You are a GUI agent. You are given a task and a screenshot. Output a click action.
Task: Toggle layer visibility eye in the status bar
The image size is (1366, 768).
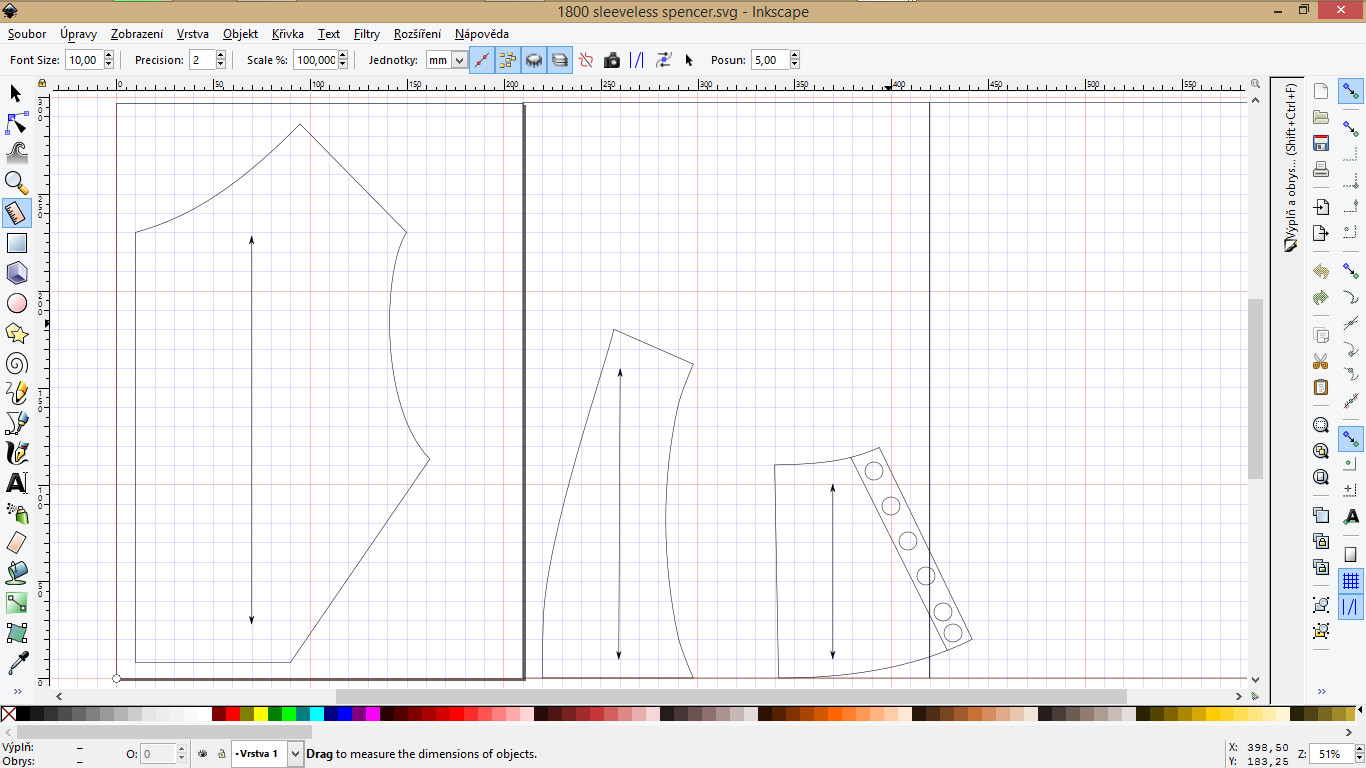204,753
